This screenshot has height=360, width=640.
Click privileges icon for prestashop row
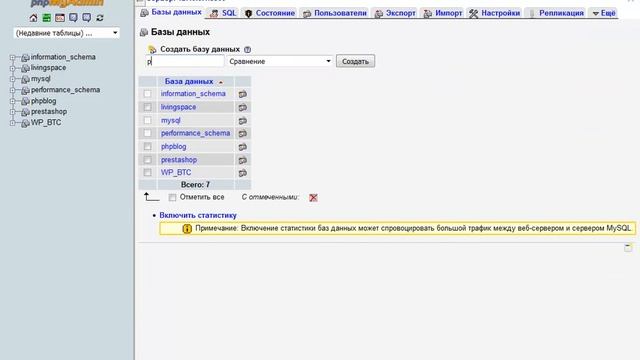[242, 160]
